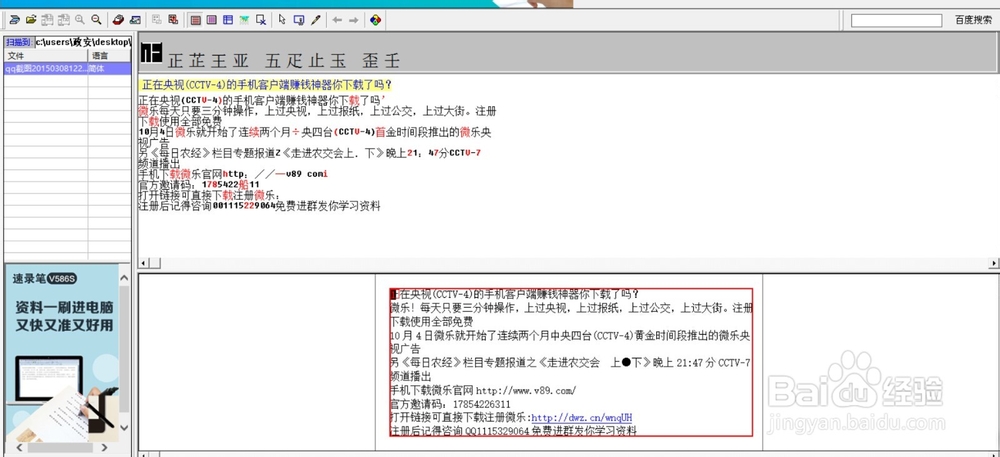Open an image file with folder icon
Screen dimensions: 1000x457
(x=31, y=20)
